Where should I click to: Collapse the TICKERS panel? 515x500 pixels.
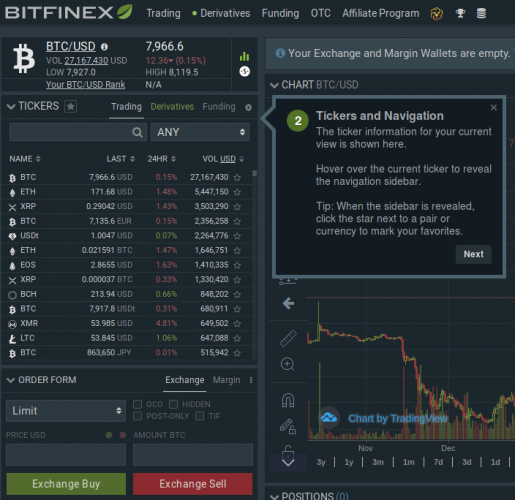point(11,107)
